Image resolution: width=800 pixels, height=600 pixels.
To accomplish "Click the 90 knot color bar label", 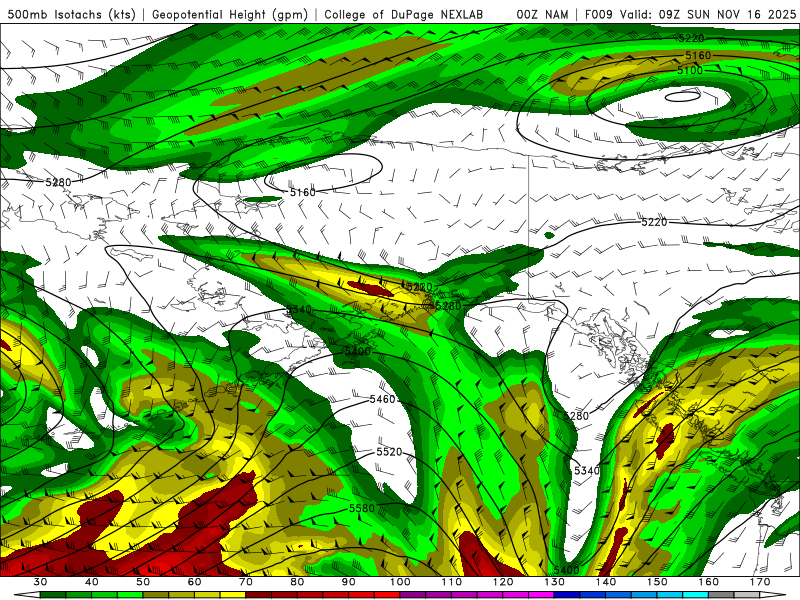I will click(348, 582).
